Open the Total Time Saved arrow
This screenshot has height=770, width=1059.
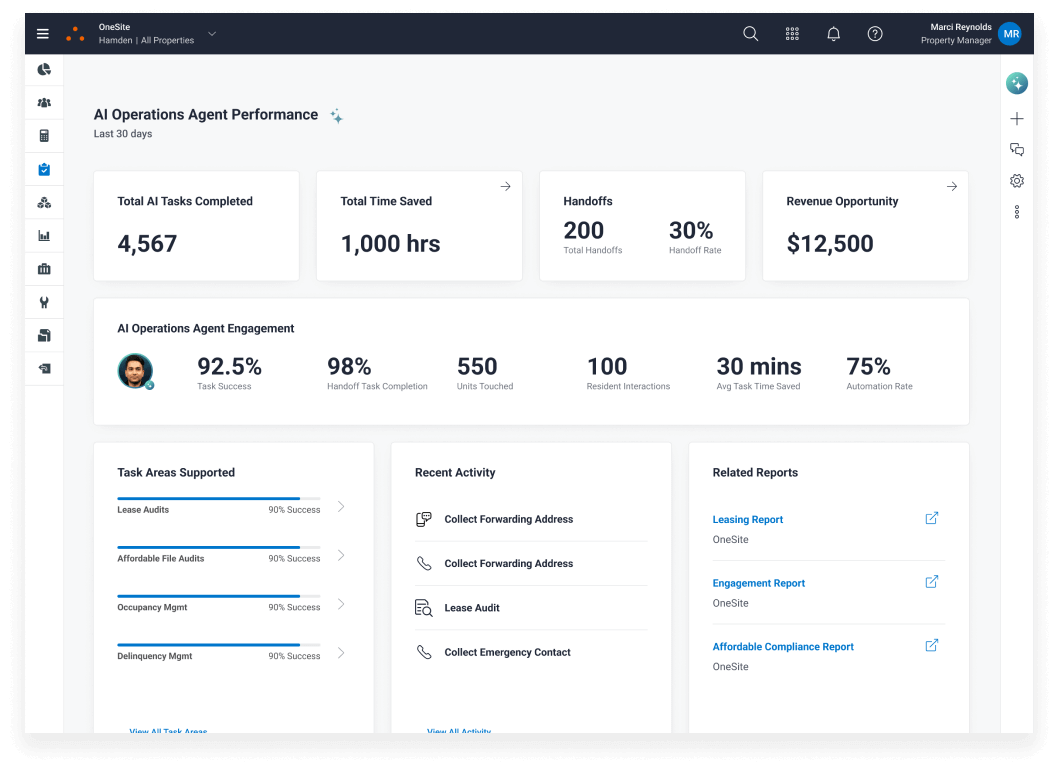point(505,186)
